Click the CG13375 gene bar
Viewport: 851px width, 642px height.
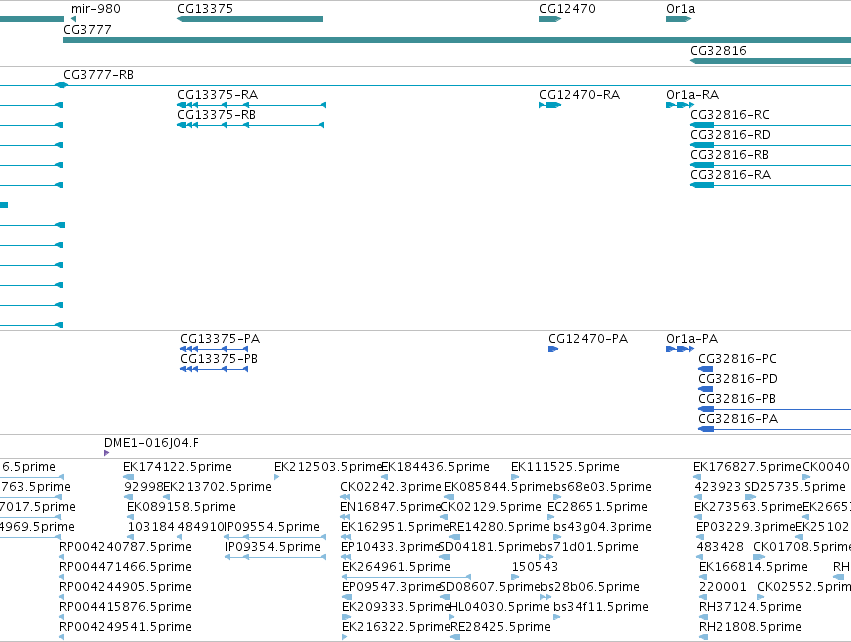(250, 19)
